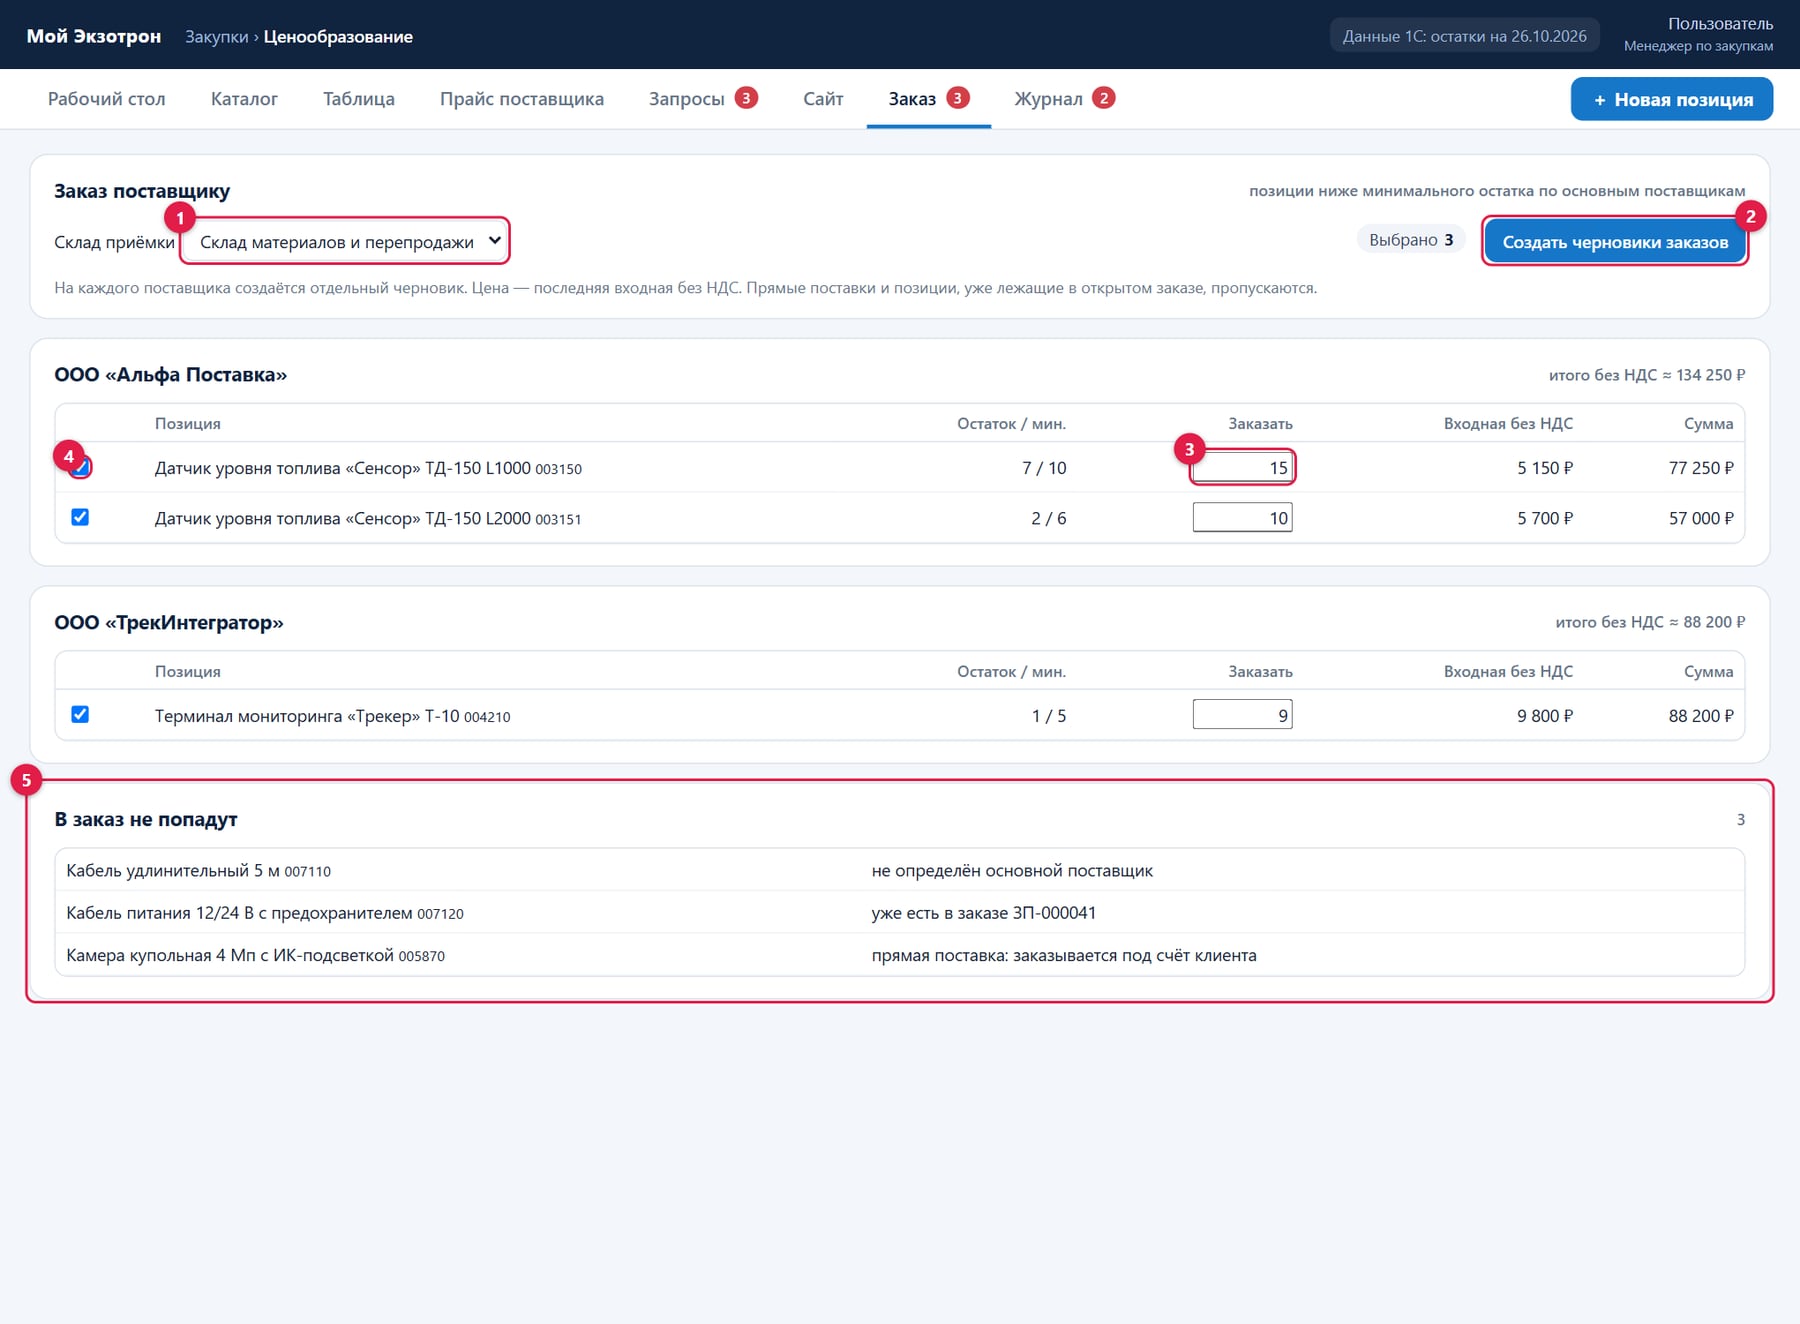Open the Прайс поставщика tab
This screenshot has height=1324, width=1800.
coord(522,99)
